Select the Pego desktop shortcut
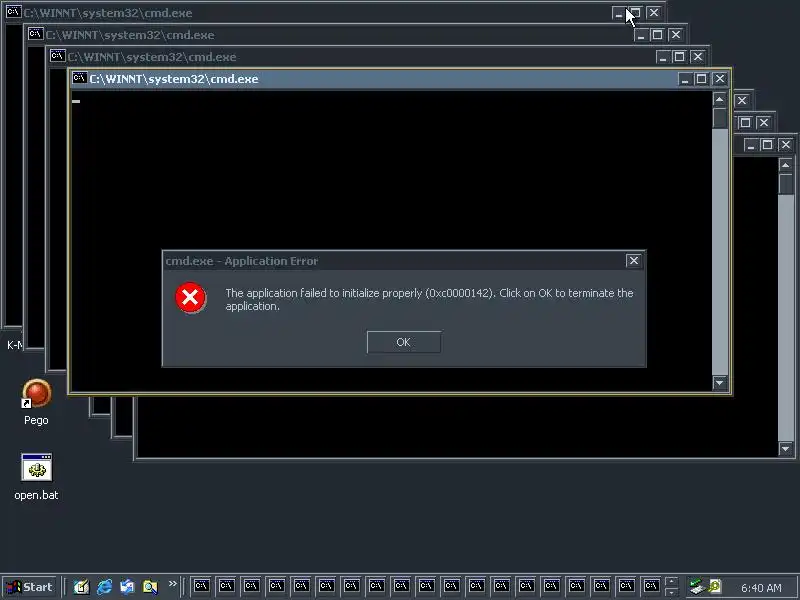Viewport: 800px width, 600px height. (36, 402)
